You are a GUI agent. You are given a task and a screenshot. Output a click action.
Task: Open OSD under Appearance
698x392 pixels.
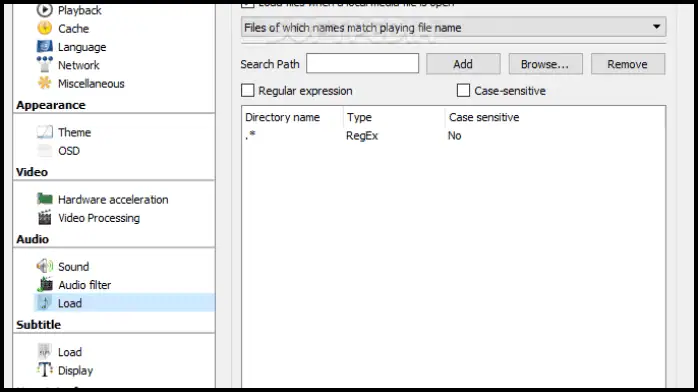point(69,151)
